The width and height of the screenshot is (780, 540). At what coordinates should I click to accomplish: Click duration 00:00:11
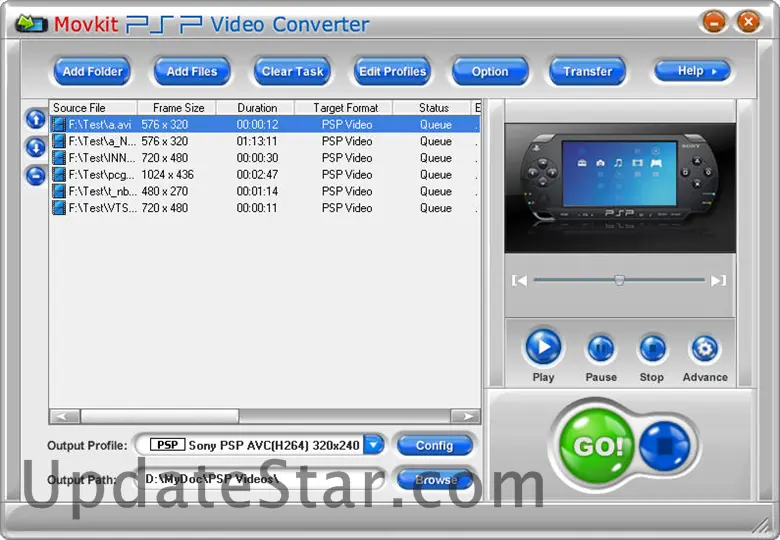(x=257, y=208)
